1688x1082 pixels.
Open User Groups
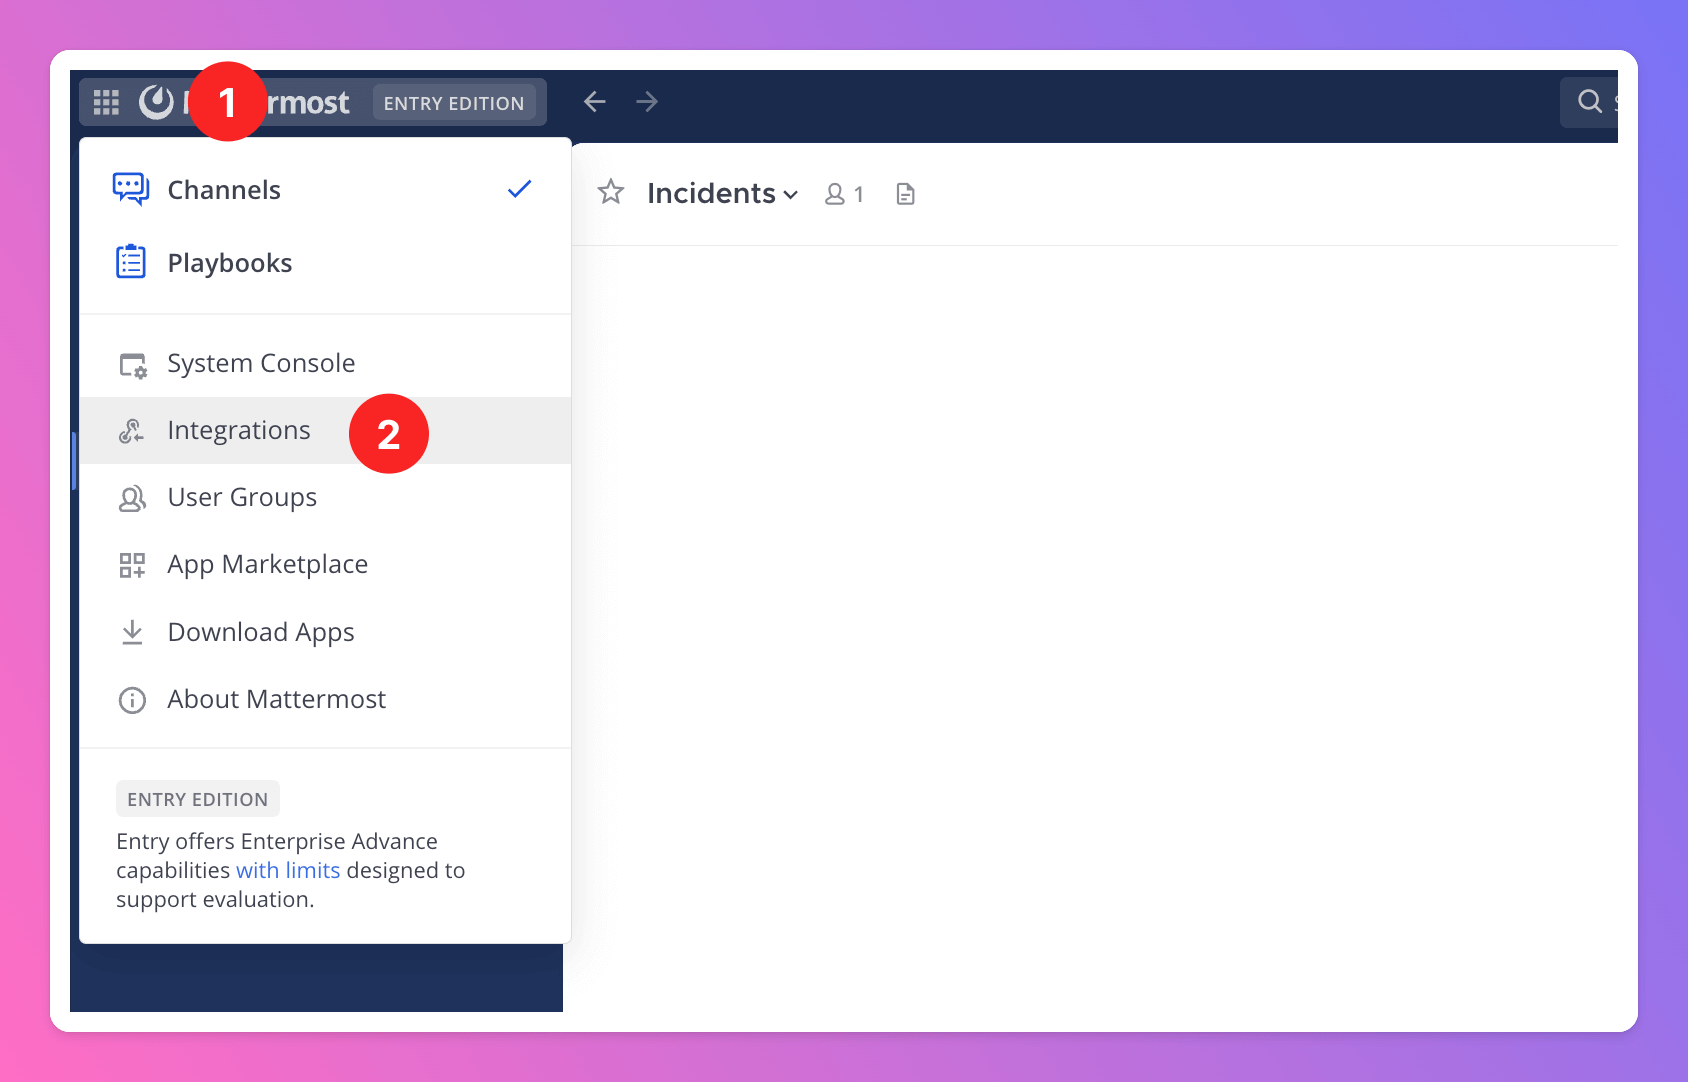[325, 497]
